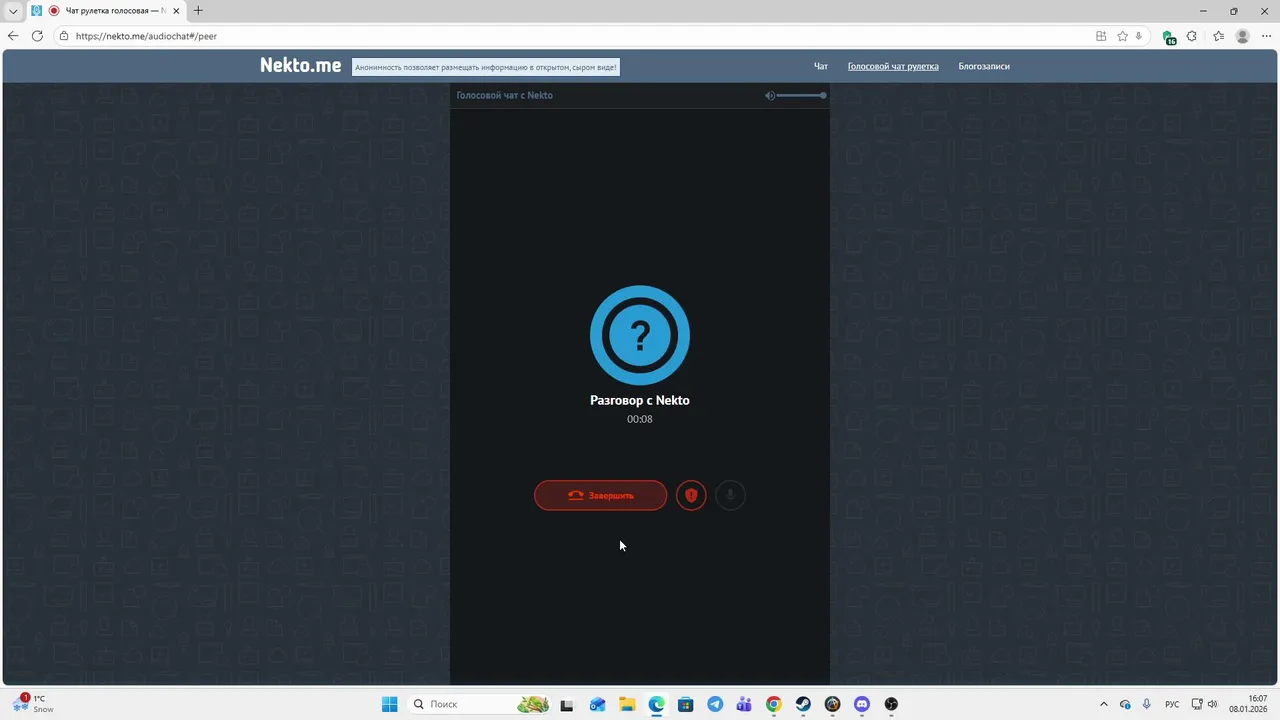1280x720 pixels.
Task: Click the anonymity slogan banner text
Action: pos(486,67)
